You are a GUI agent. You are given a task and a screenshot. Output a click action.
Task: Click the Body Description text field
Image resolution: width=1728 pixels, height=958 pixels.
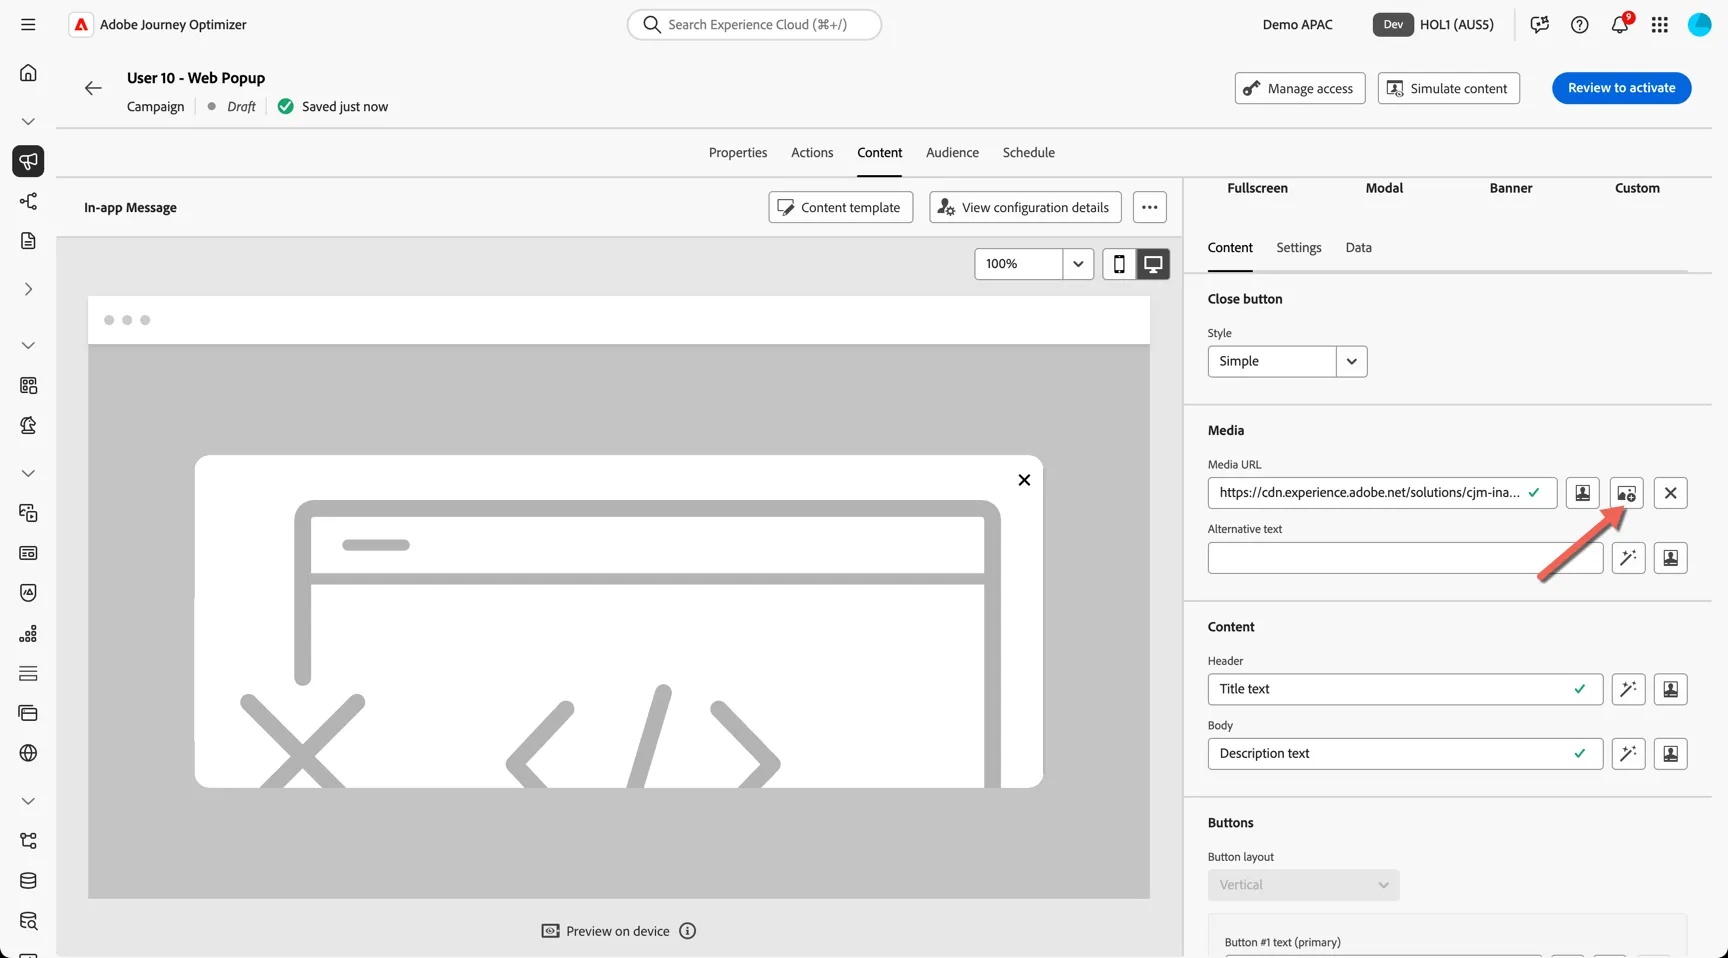click(x=1405, y=754)
